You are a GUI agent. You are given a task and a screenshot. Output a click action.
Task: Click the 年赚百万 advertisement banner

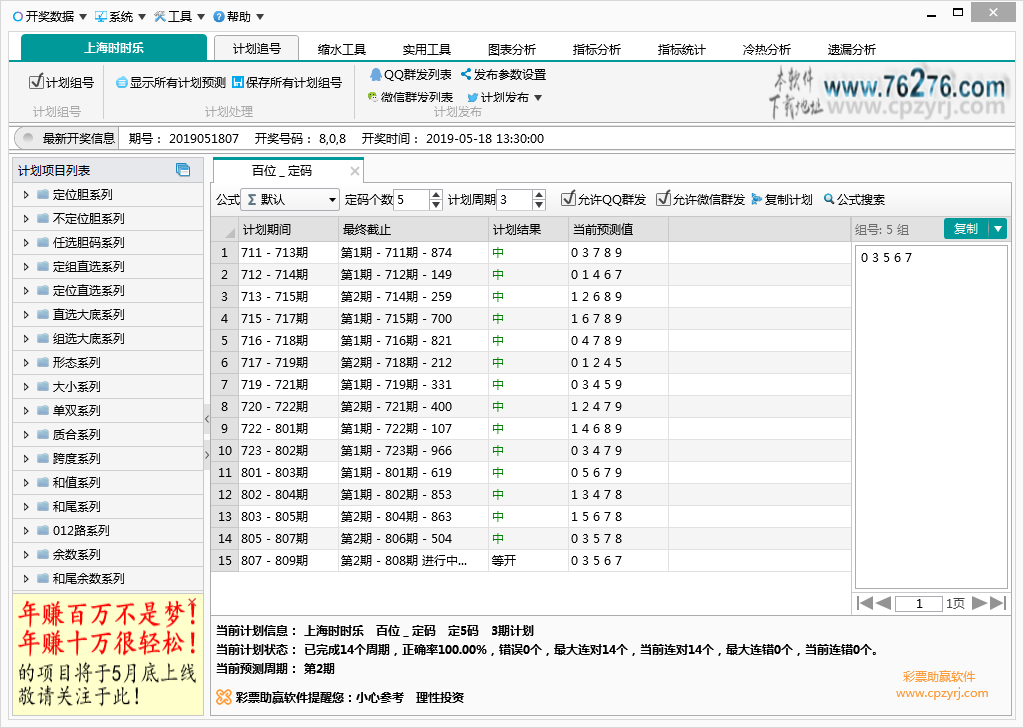108,654
